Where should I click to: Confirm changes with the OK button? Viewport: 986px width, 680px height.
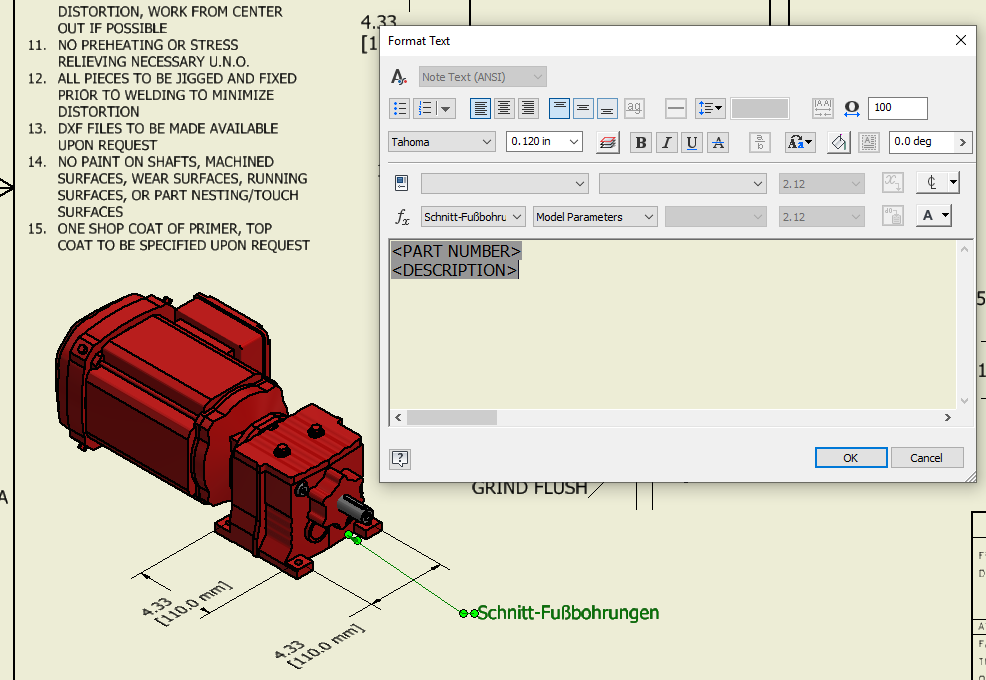(x=851, y=457)
